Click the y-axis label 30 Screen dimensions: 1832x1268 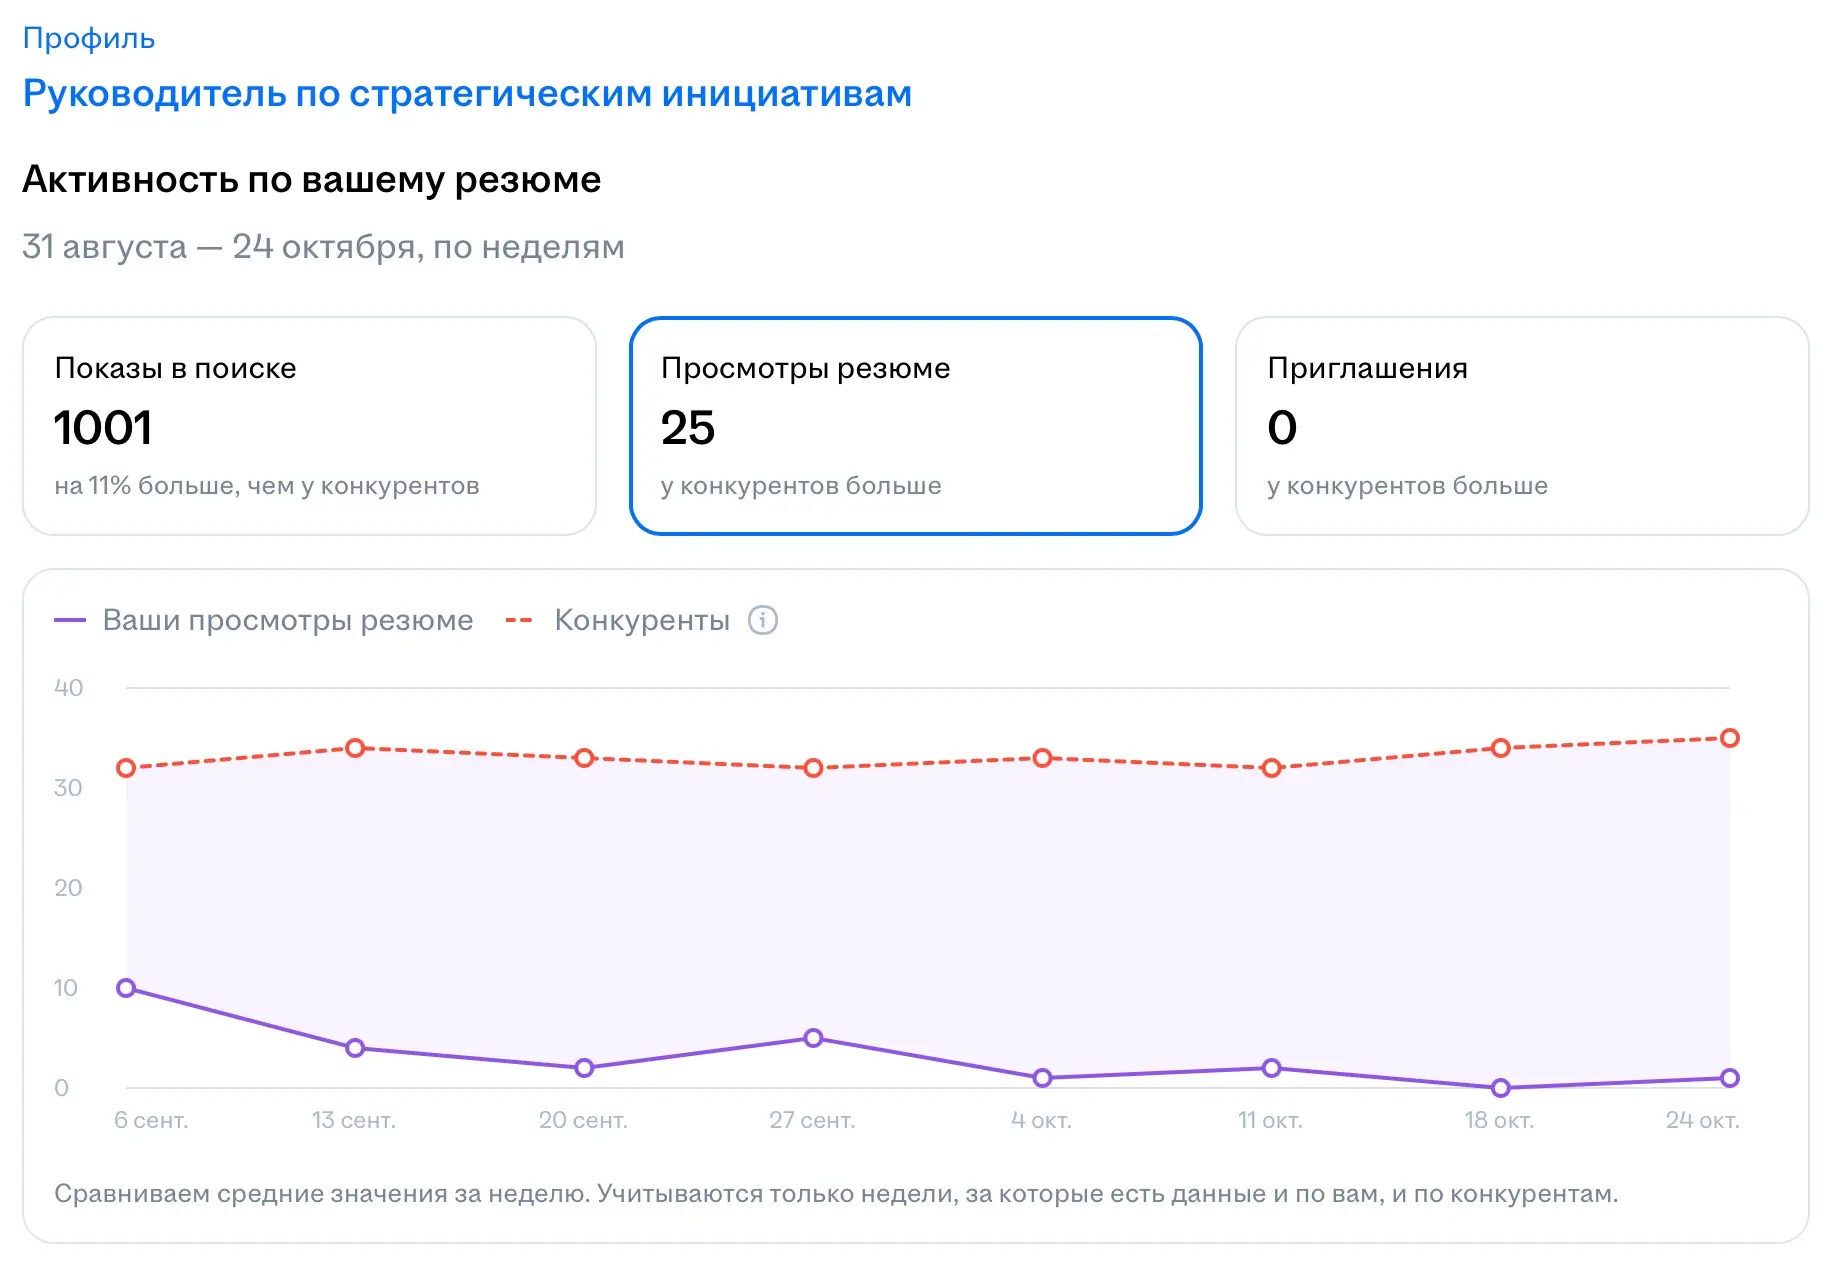(68, 788)
